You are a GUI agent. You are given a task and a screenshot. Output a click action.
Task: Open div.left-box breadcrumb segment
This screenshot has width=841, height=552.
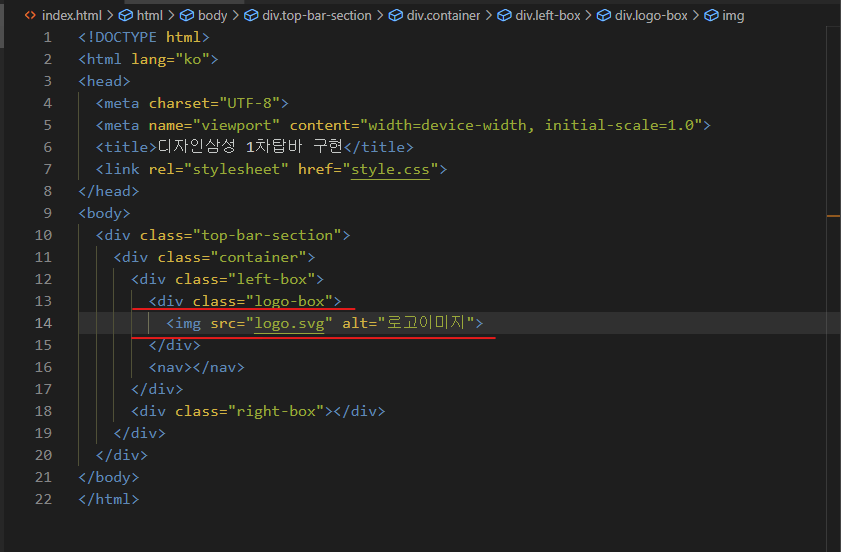548,16
